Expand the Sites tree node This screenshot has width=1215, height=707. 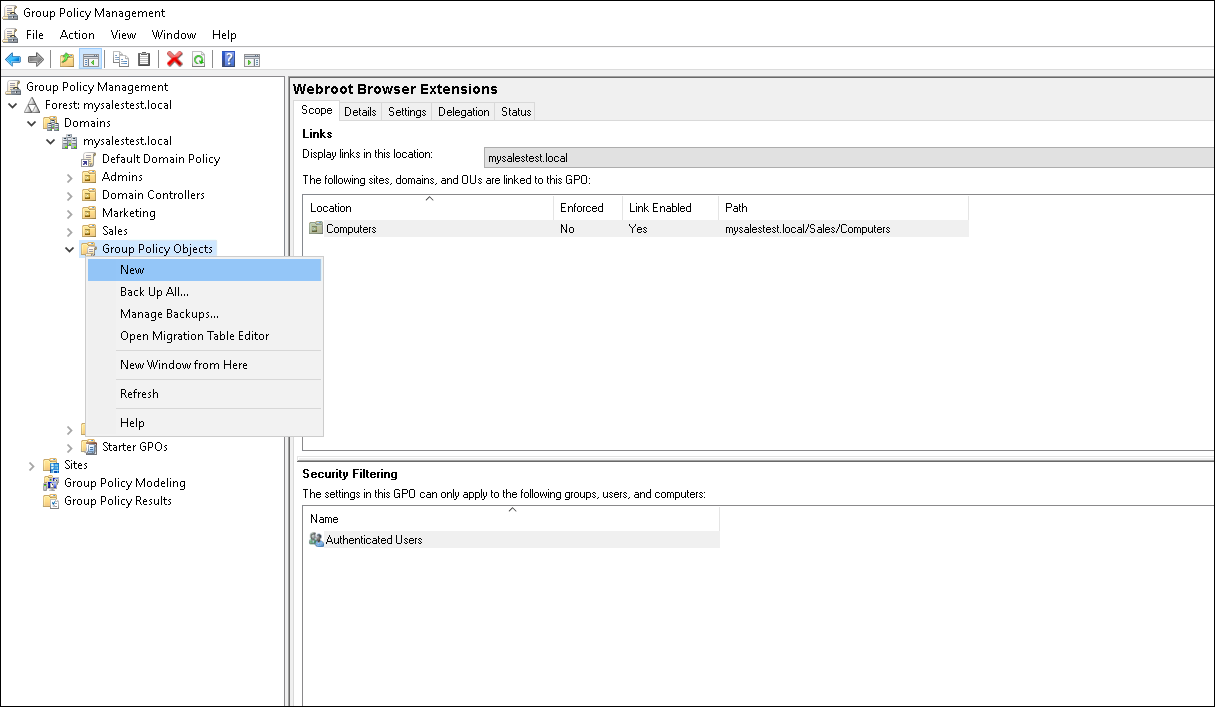[x=31, y=464]
